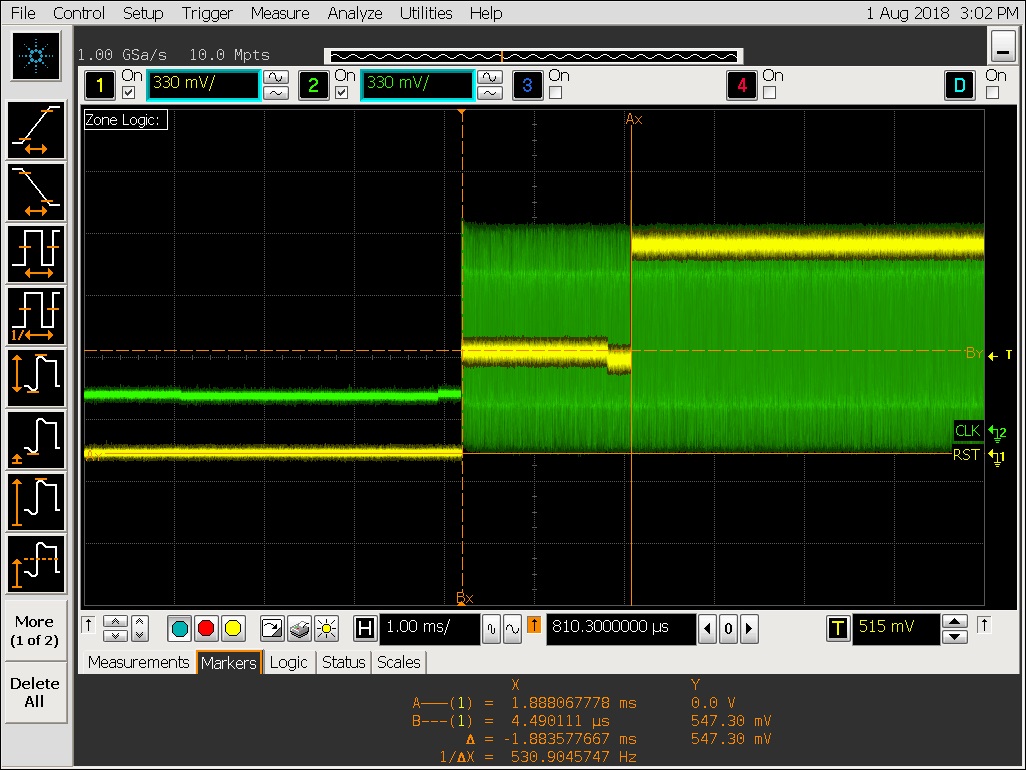Image resolution: width=1026 pixels, height=770 pixels.
Task: Click the red Stop acquisition button
Action: (x=206, y=629)
